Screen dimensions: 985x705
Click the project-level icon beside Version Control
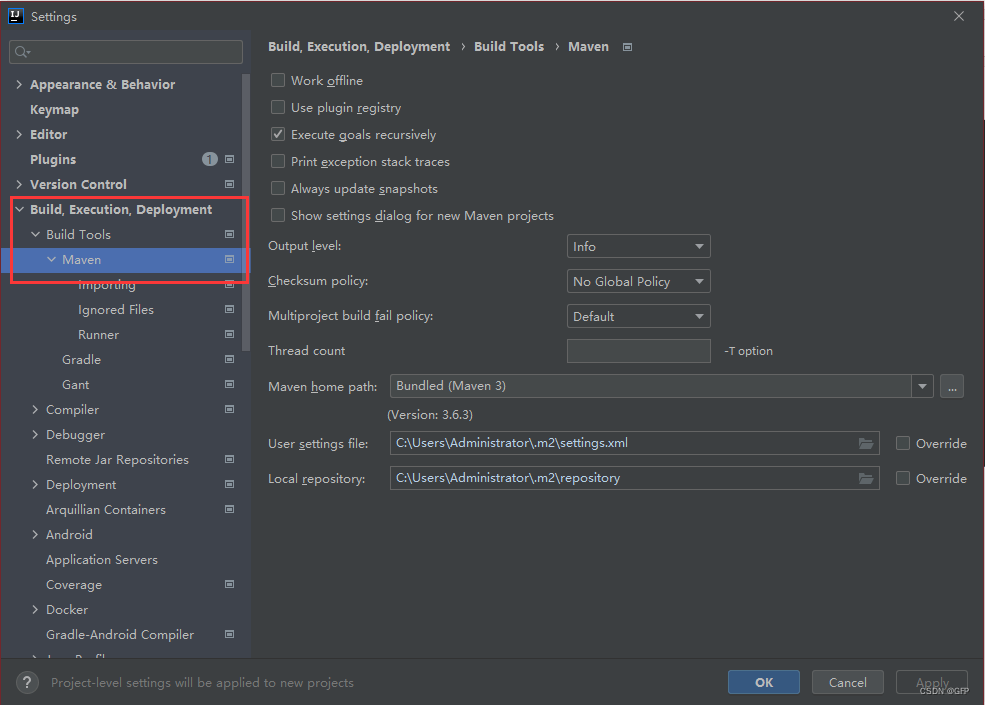(x=229, y=184)
